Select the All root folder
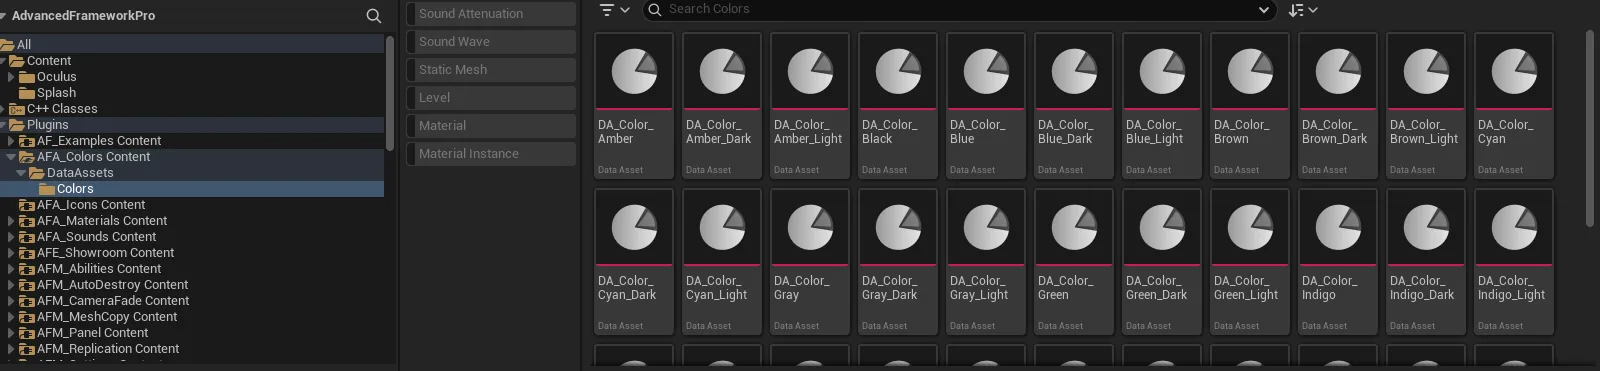1600x371 pixels. point(192,45)
